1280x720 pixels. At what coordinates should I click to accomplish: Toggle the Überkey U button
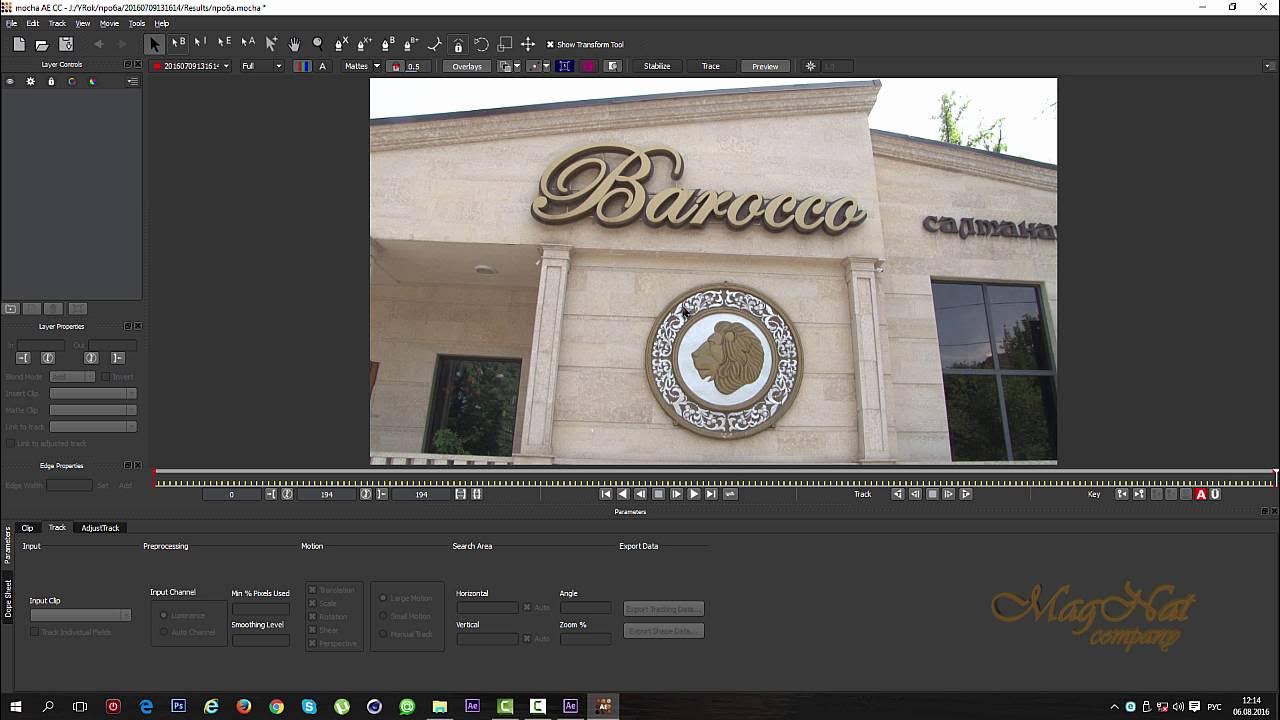[x=1215, y=494]
